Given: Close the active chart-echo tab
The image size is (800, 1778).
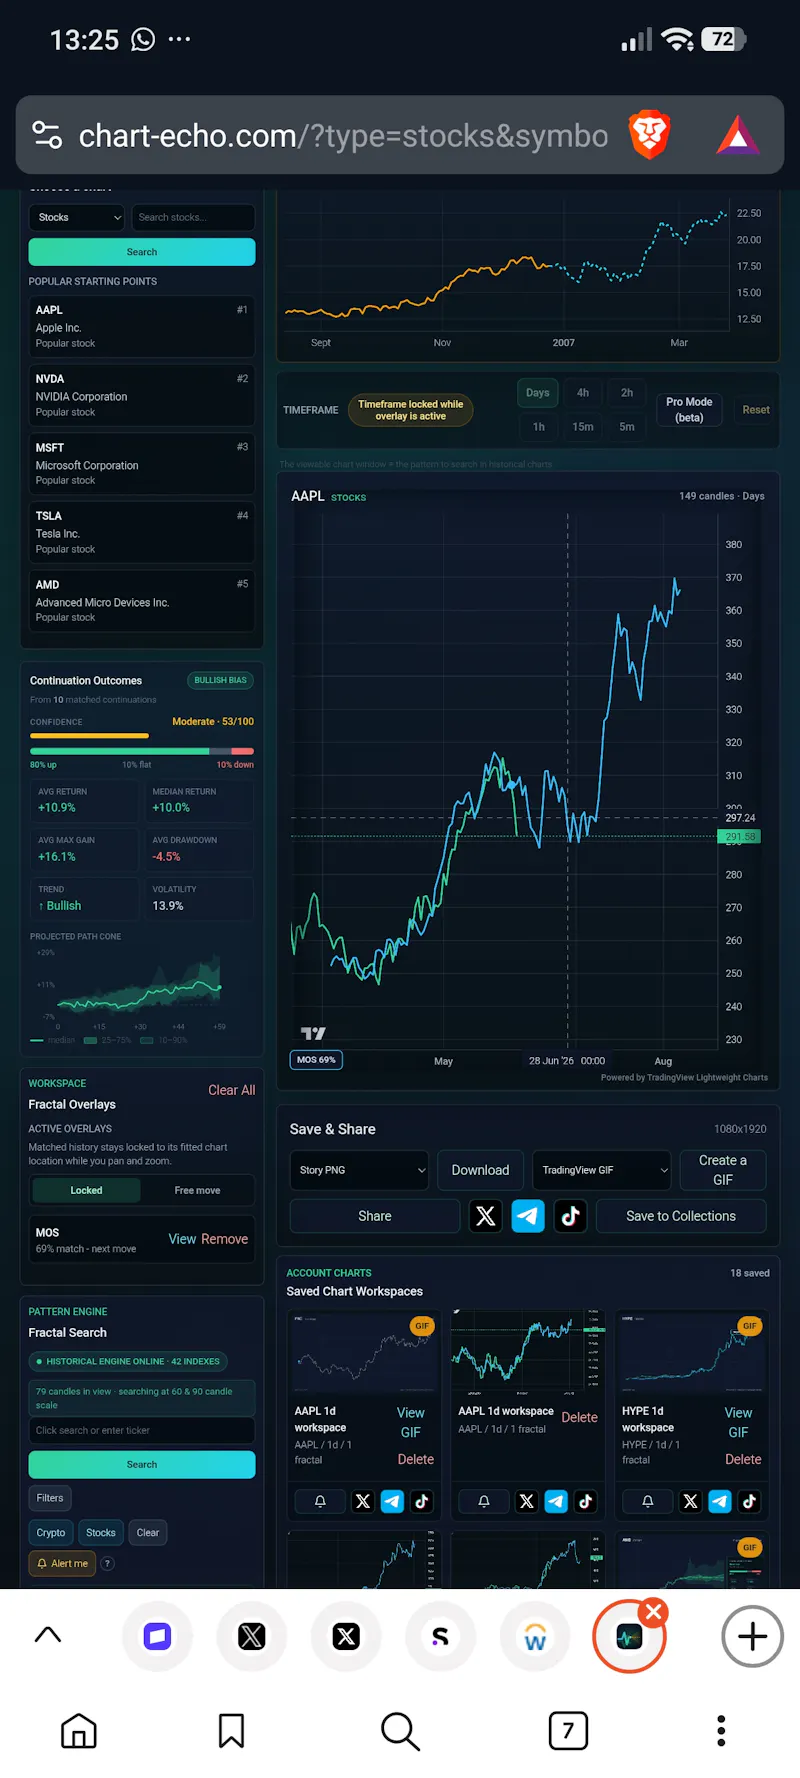Looking at the screenshot, I should (654, 1612).
